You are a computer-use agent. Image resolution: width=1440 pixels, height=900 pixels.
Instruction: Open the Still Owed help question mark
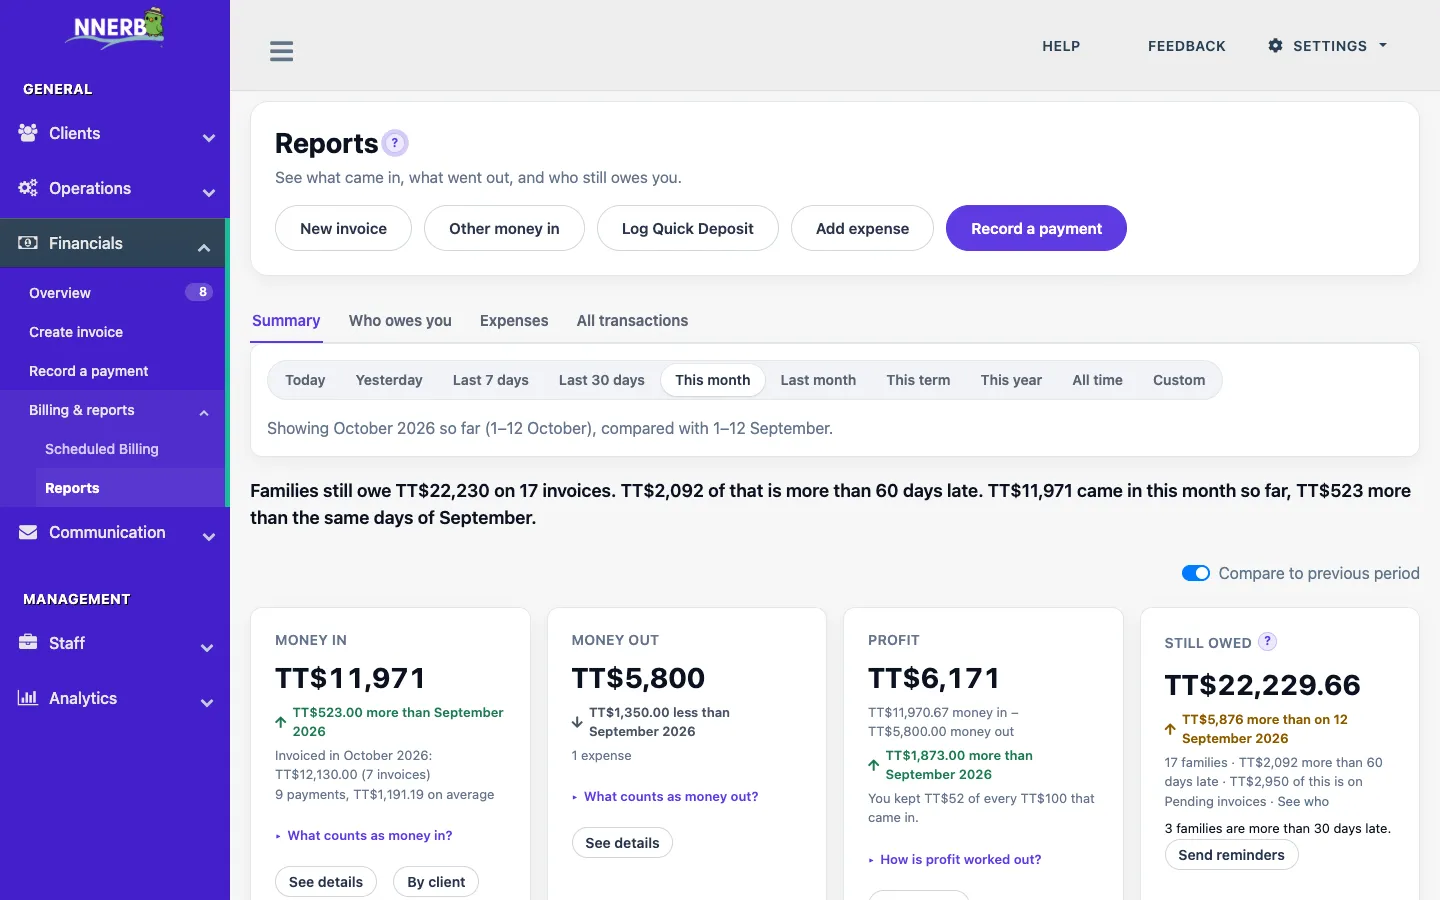click(1267, 642)
